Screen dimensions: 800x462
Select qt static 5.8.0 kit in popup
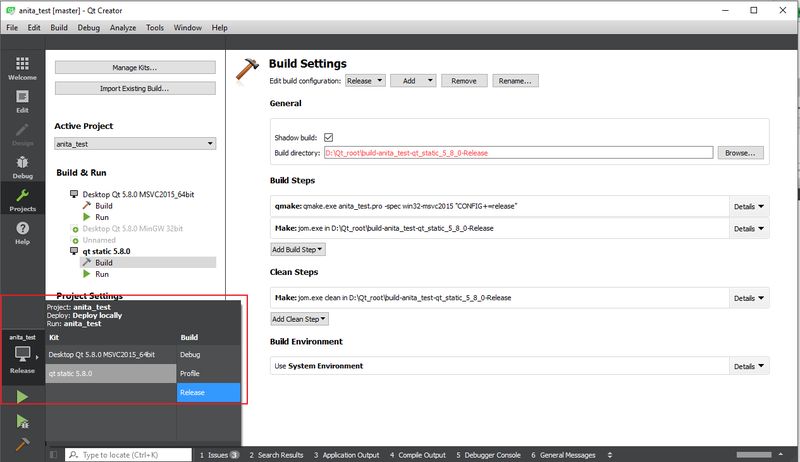111,373
